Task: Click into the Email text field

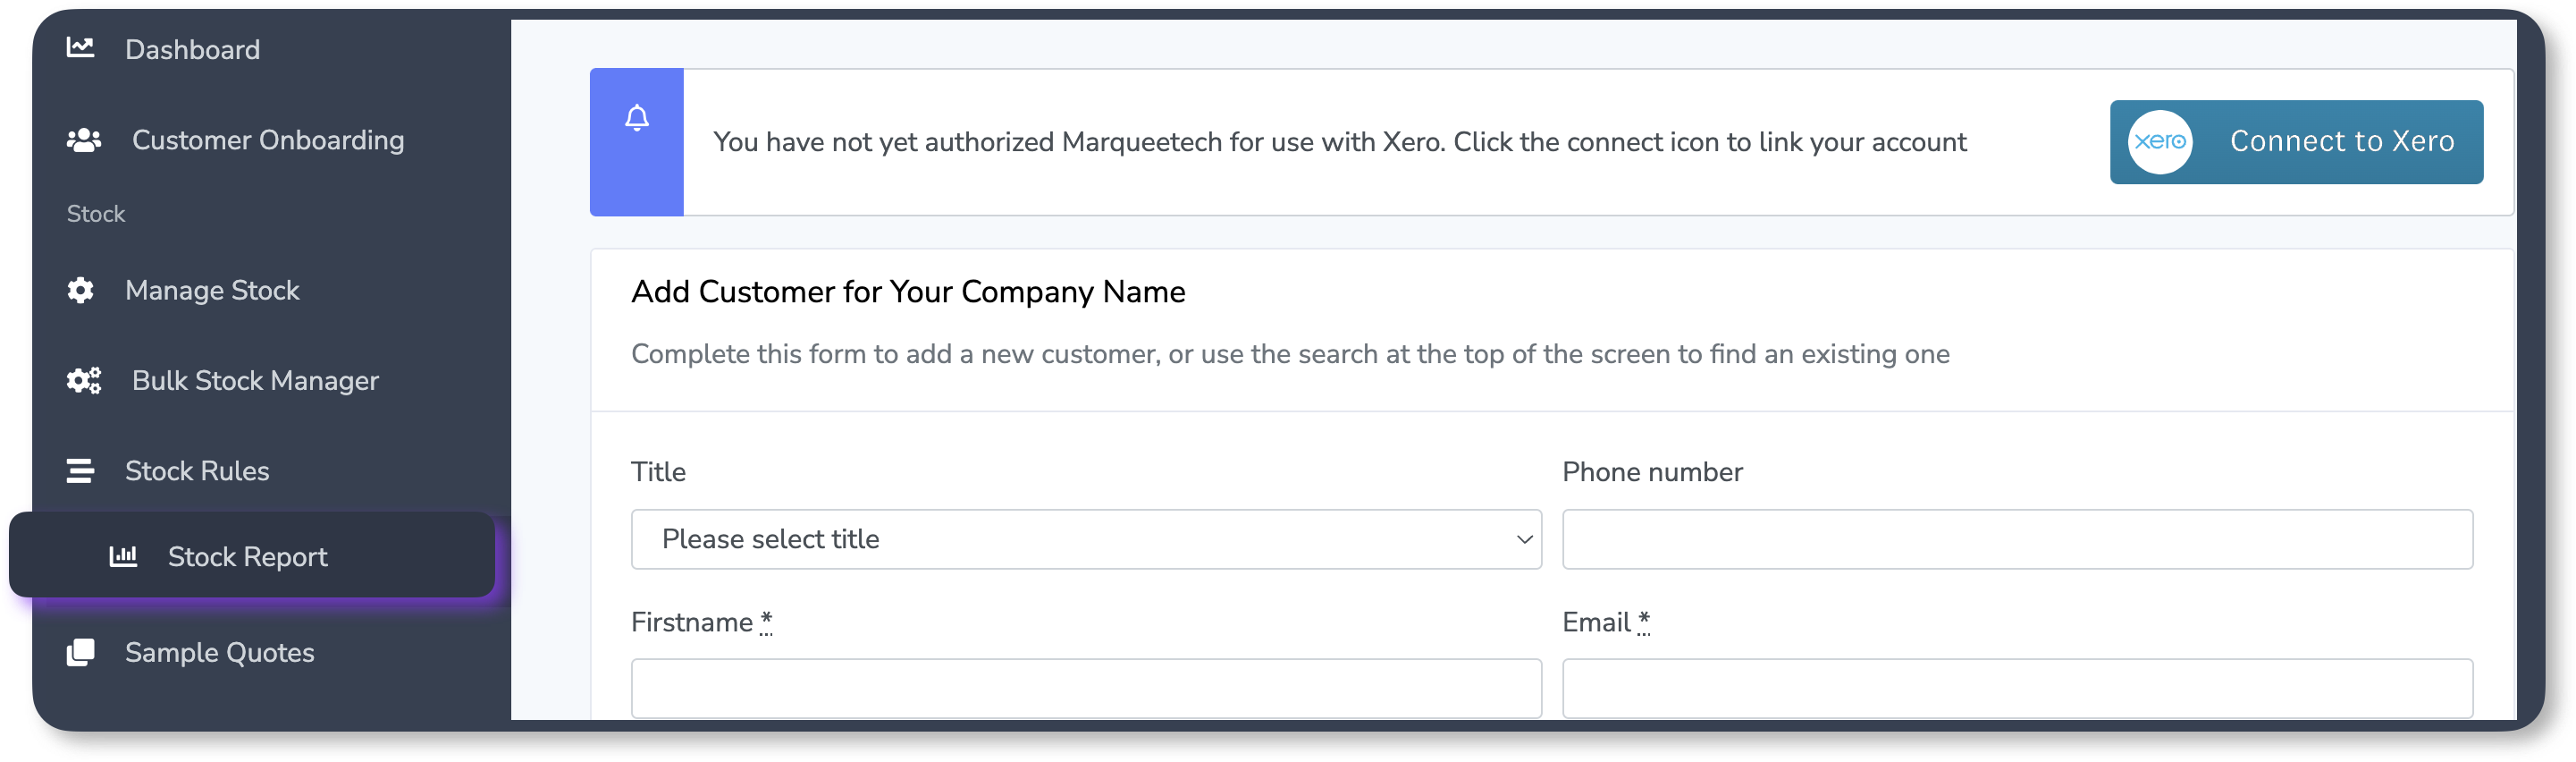Action: (x=2017, y=687)
